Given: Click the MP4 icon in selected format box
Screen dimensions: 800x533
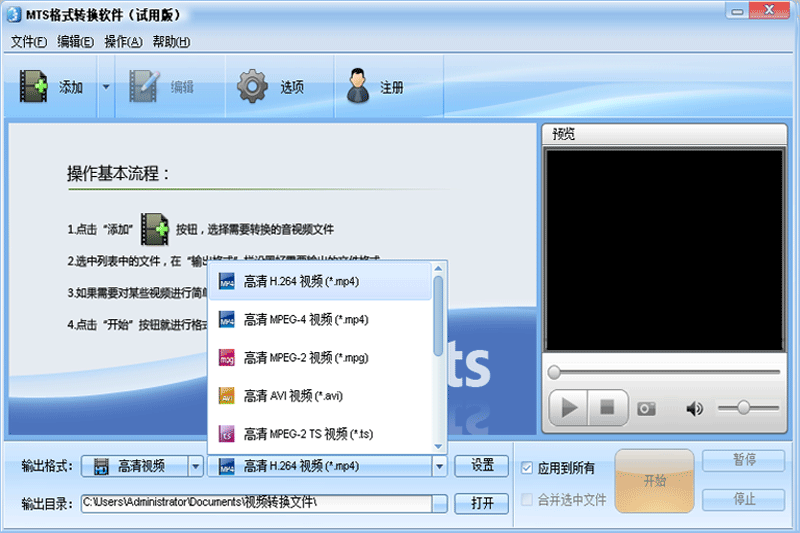Looking at the screenshot, I should (x=227, y=466).
